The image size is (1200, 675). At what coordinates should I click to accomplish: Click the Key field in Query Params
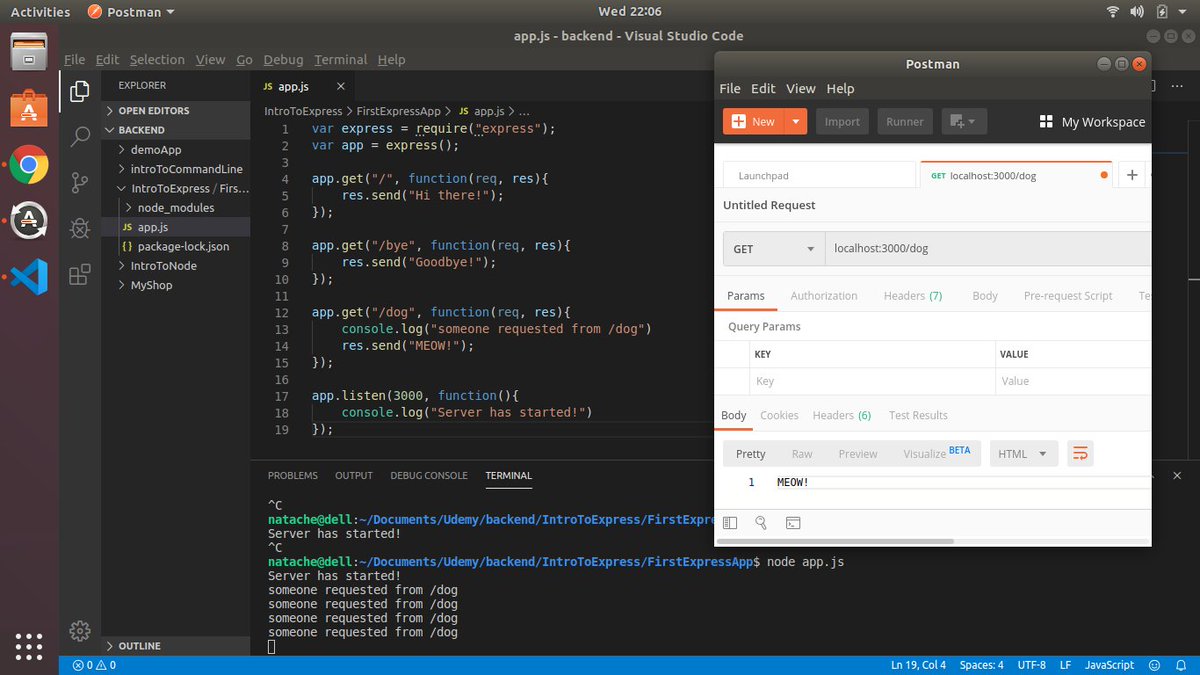pyautogui.click(x=872, y=381)
